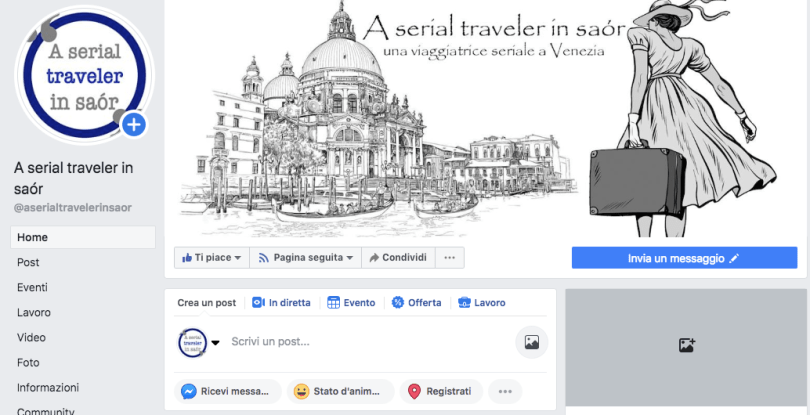
Task: Create an Offerta post
Action: [x=416, y=303]
